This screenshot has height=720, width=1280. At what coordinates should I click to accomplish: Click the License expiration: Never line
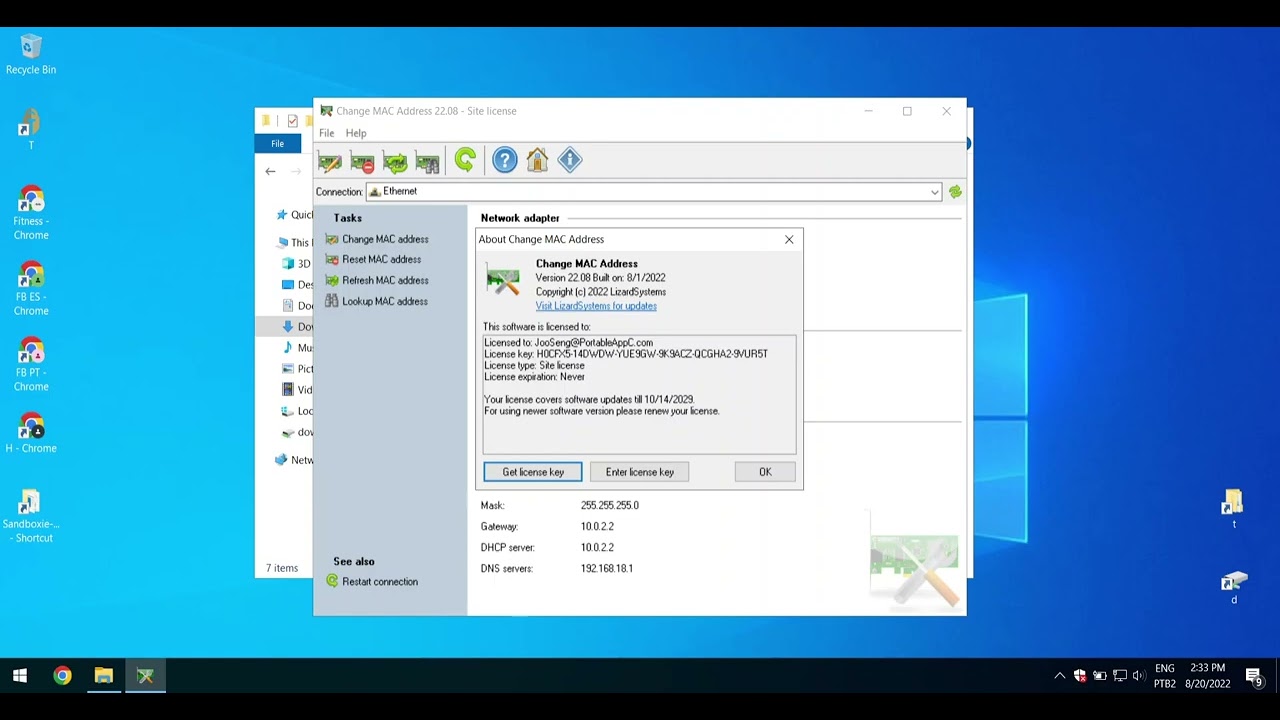click(x=534, y=377)
